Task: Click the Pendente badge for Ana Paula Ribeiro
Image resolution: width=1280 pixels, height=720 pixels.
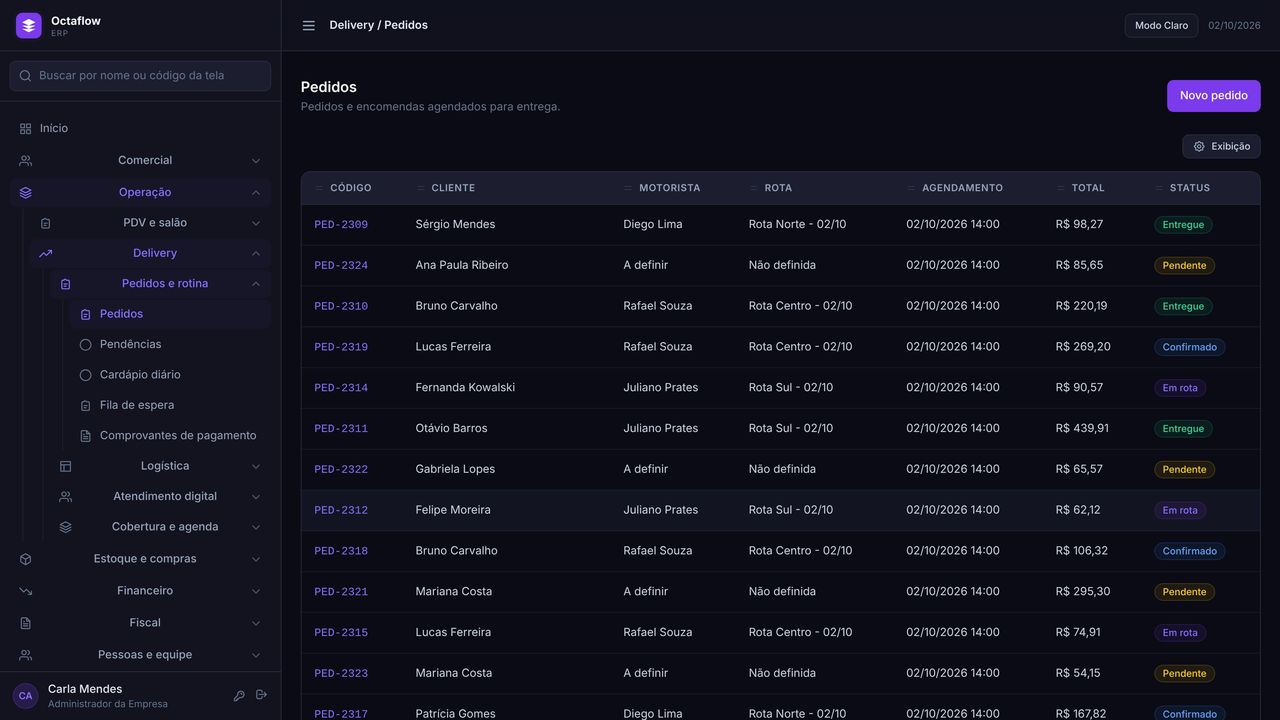Action: (1184, 266)
